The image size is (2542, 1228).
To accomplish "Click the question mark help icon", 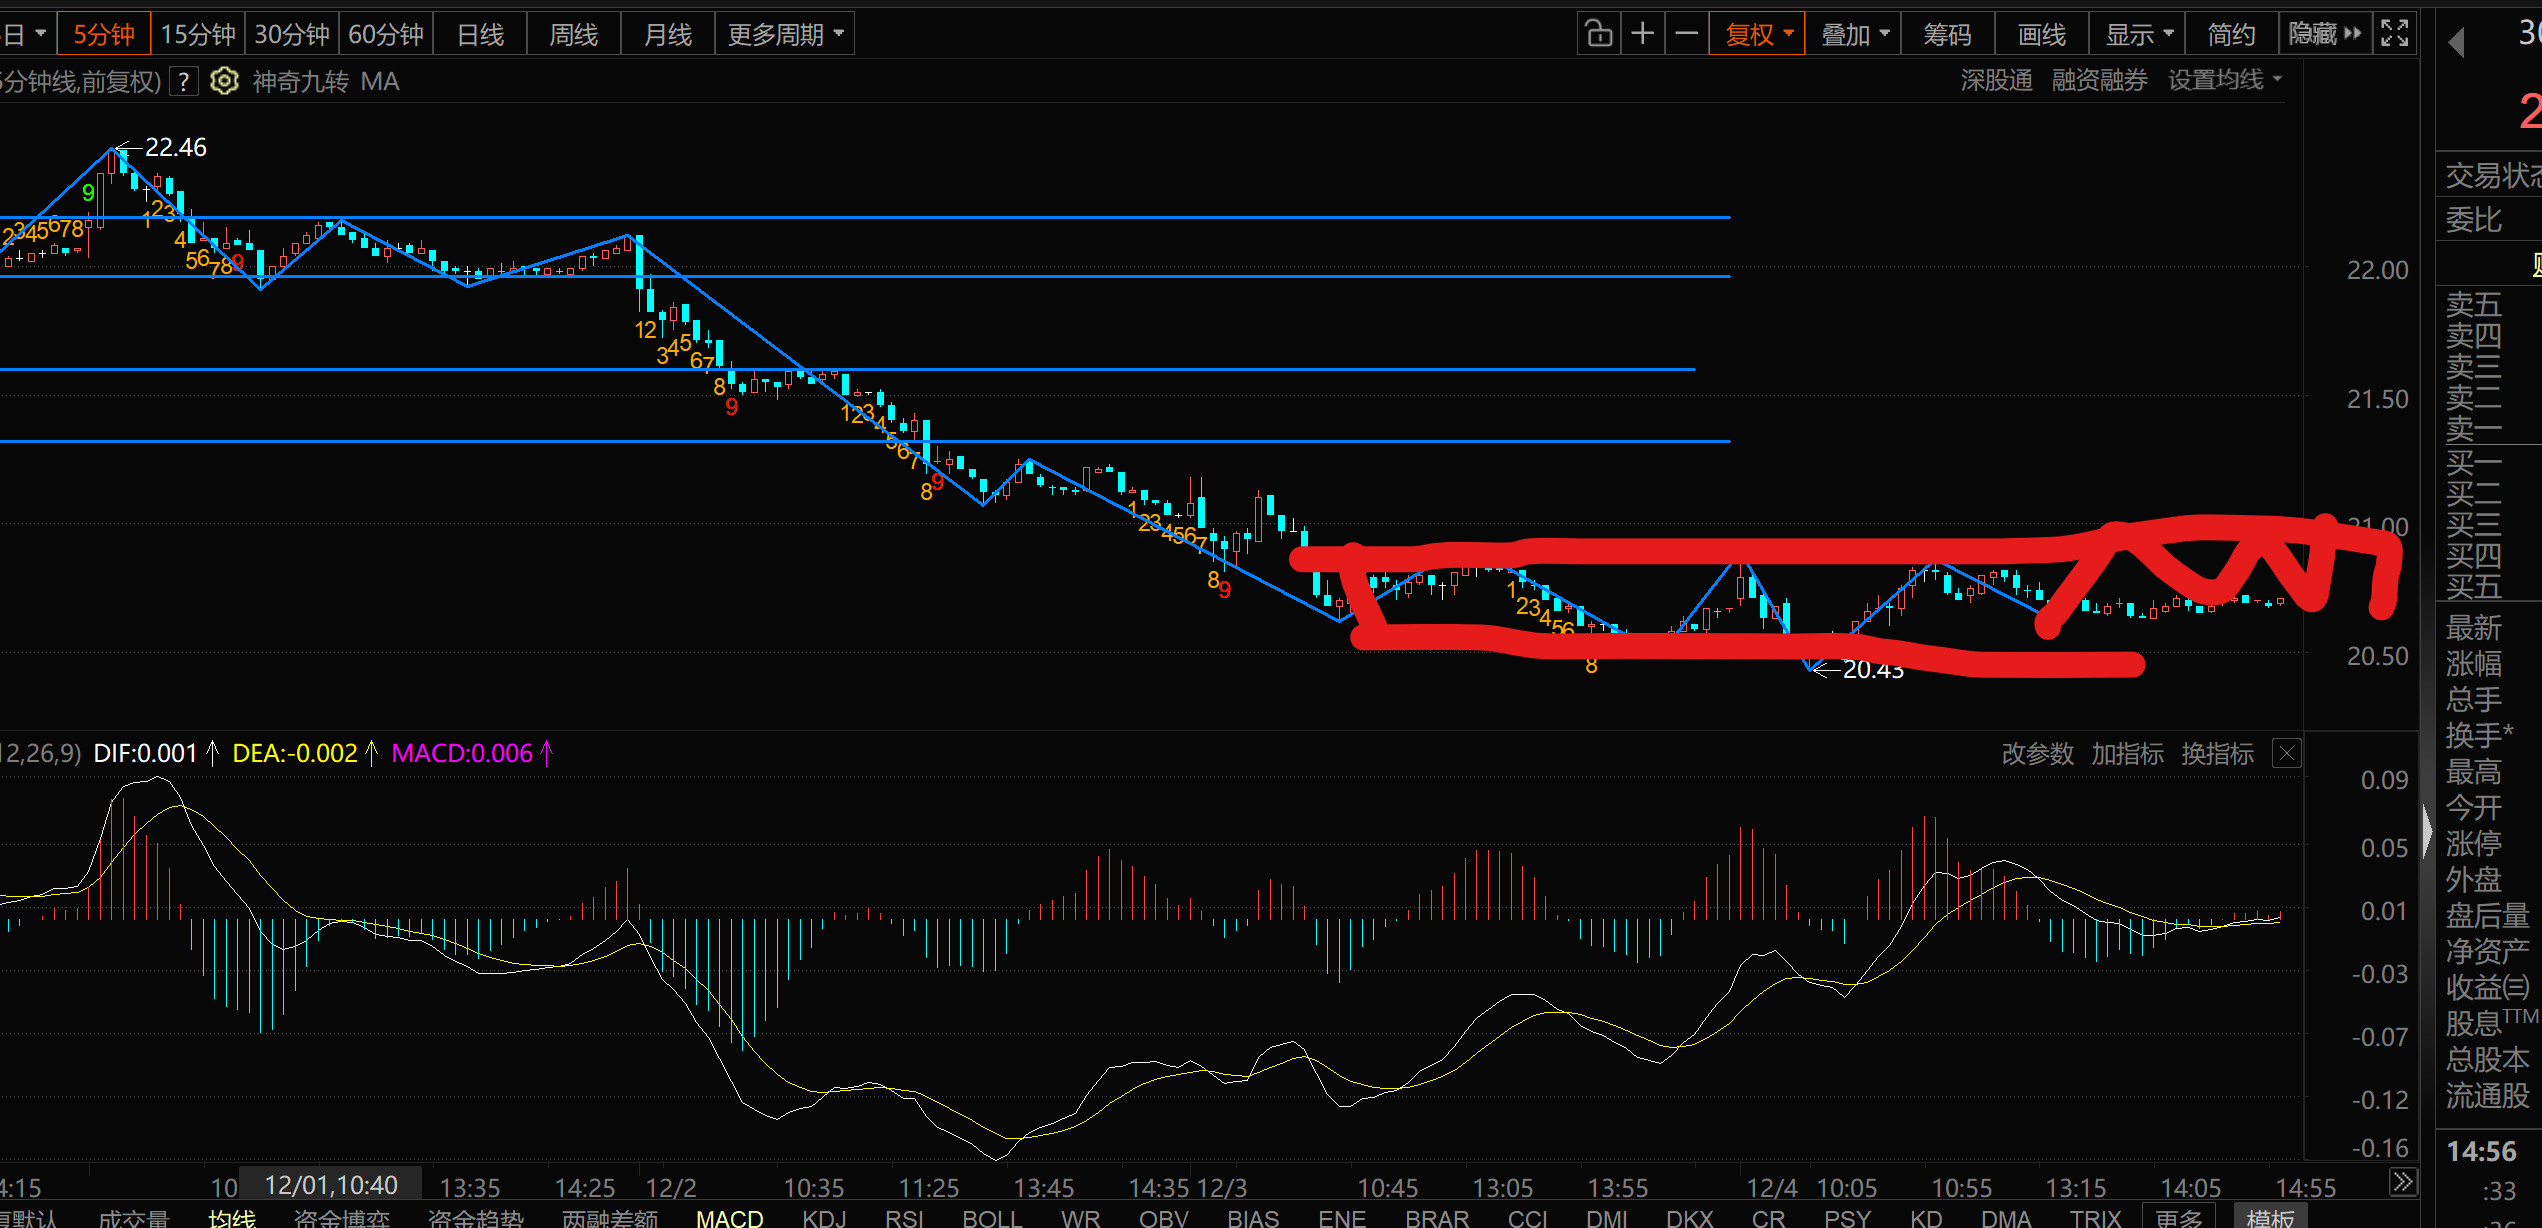I will pyautogui.click(x=184, y=81).
